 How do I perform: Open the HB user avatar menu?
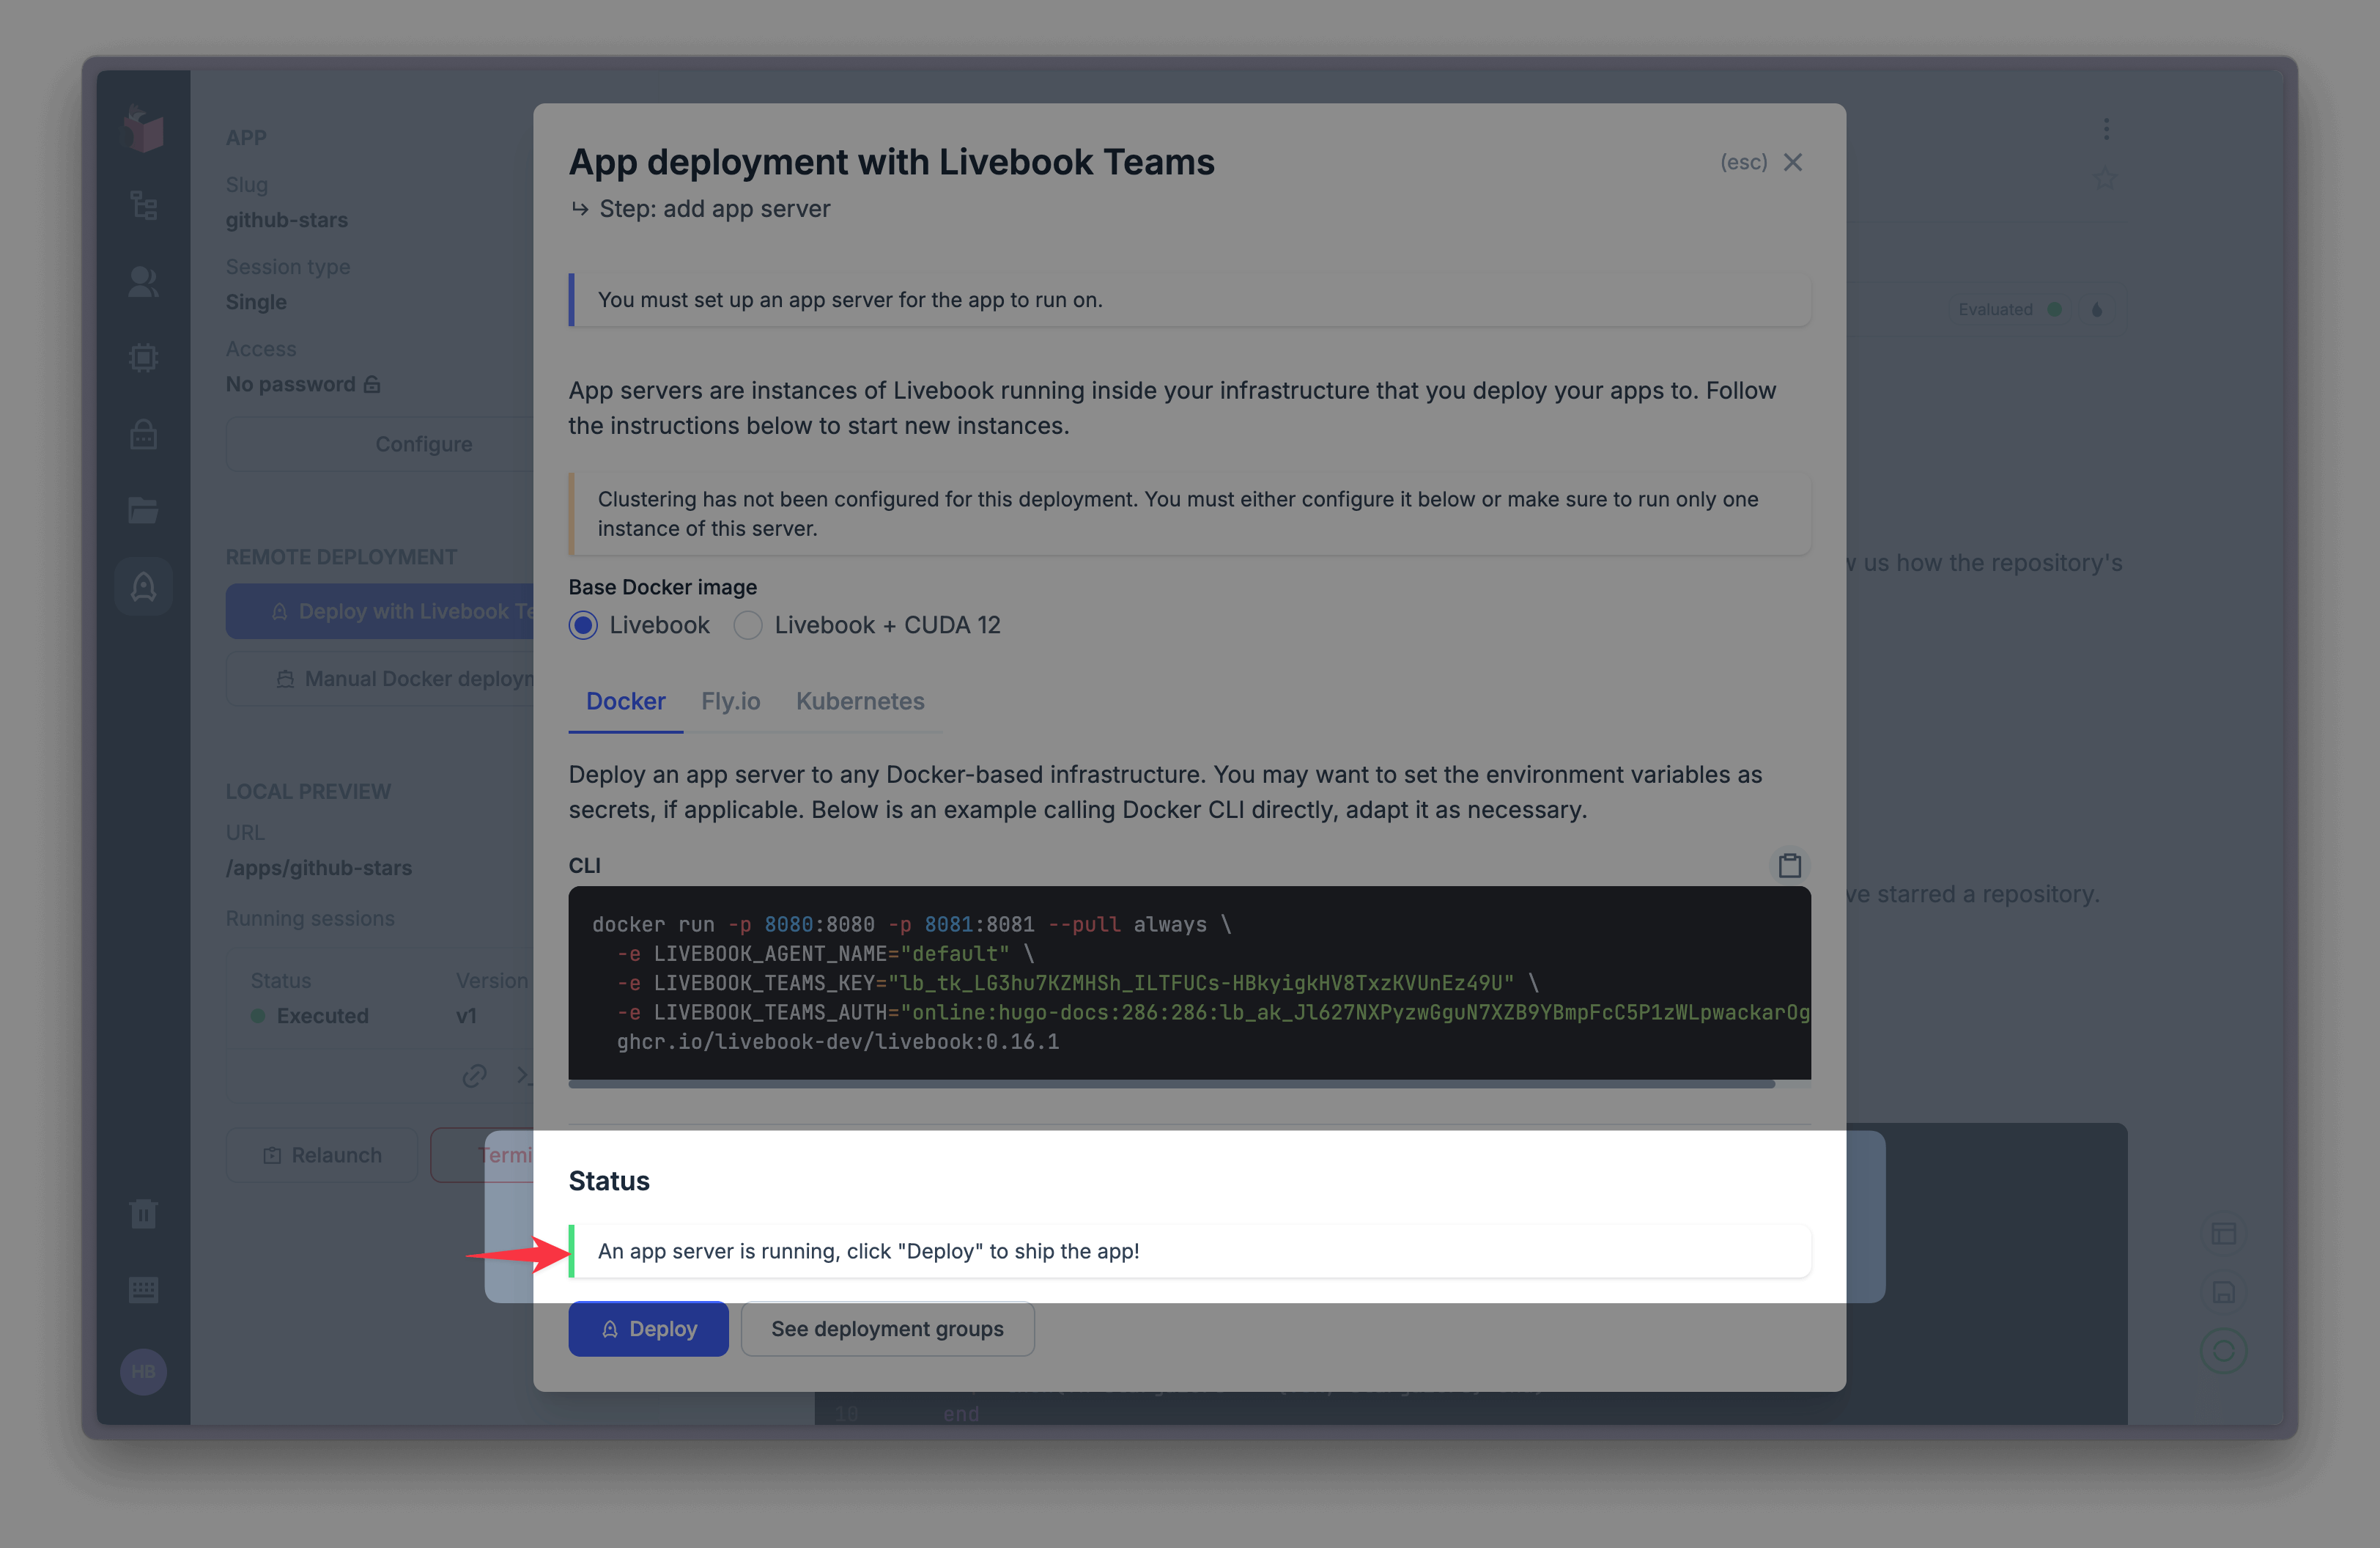coord(143,1371)
